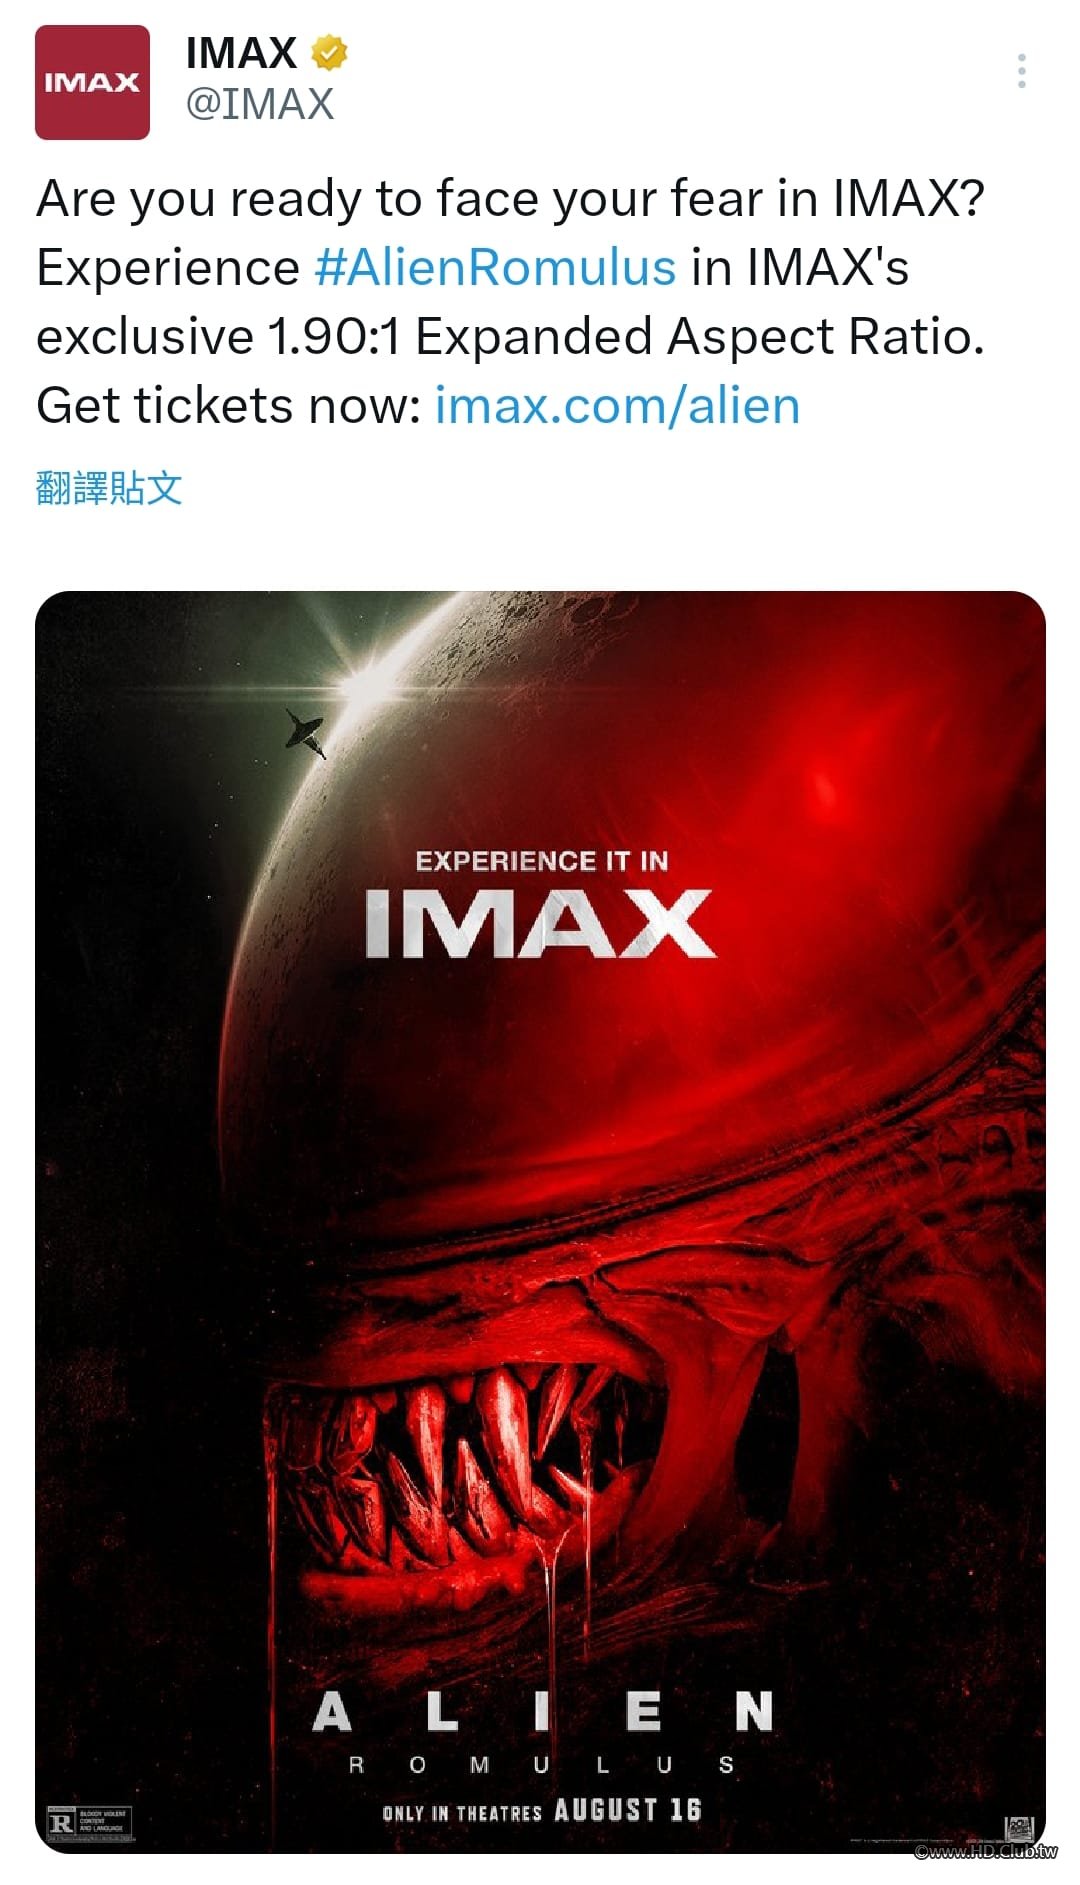Open the three-dot more options menu

[1021, 71]
